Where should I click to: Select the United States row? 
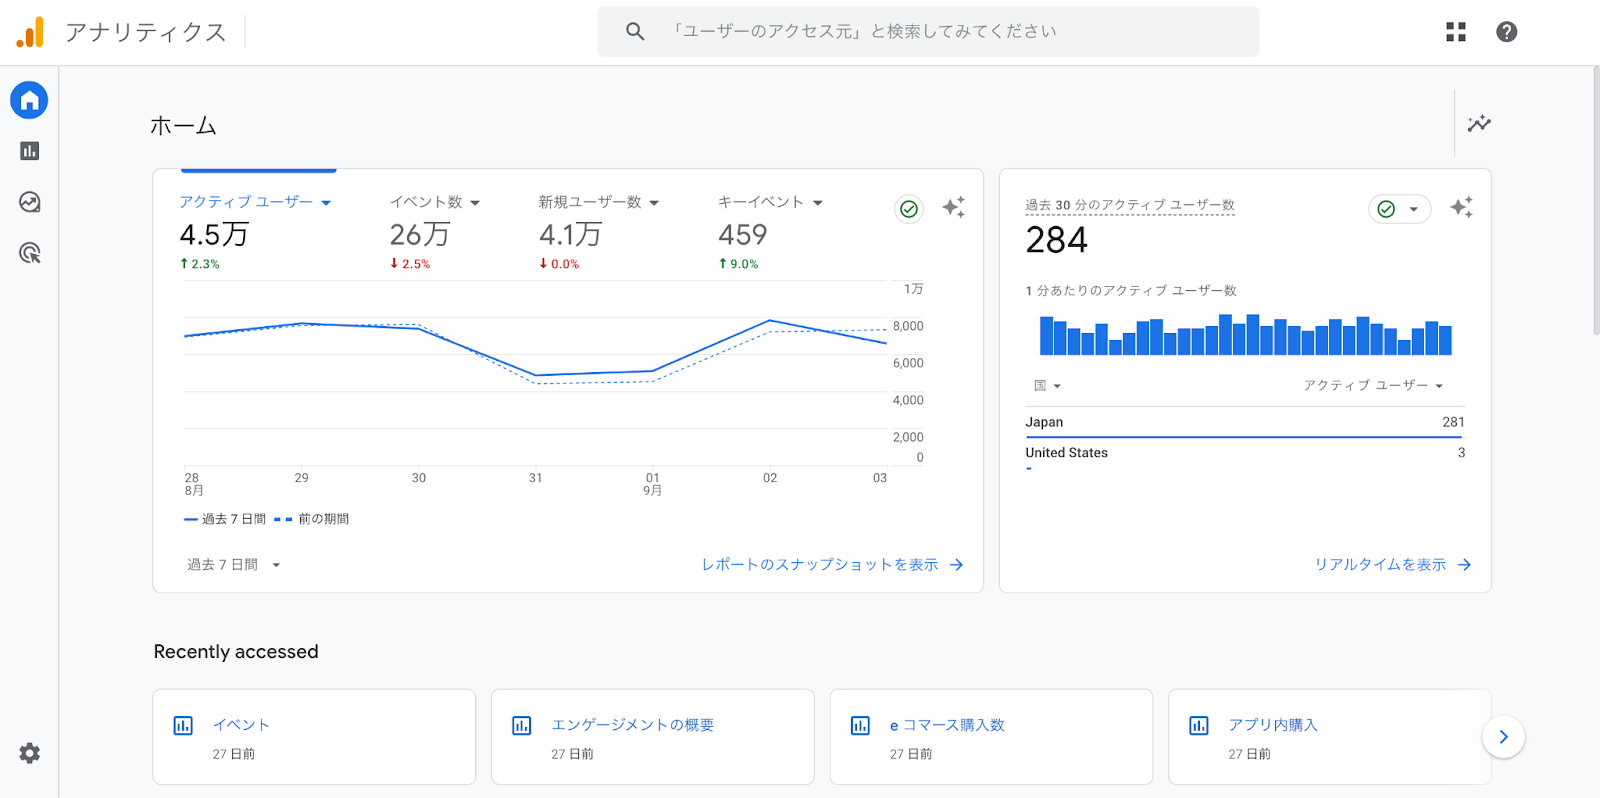[1245, 454]
